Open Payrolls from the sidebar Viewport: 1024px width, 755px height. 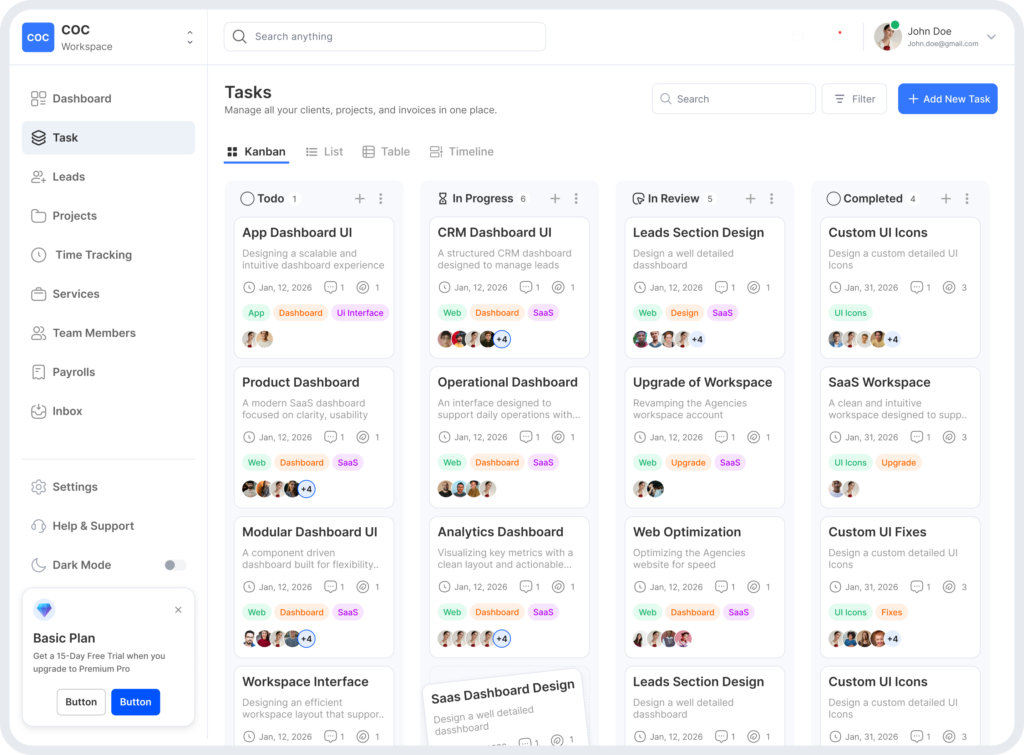[x=73, y=372]
